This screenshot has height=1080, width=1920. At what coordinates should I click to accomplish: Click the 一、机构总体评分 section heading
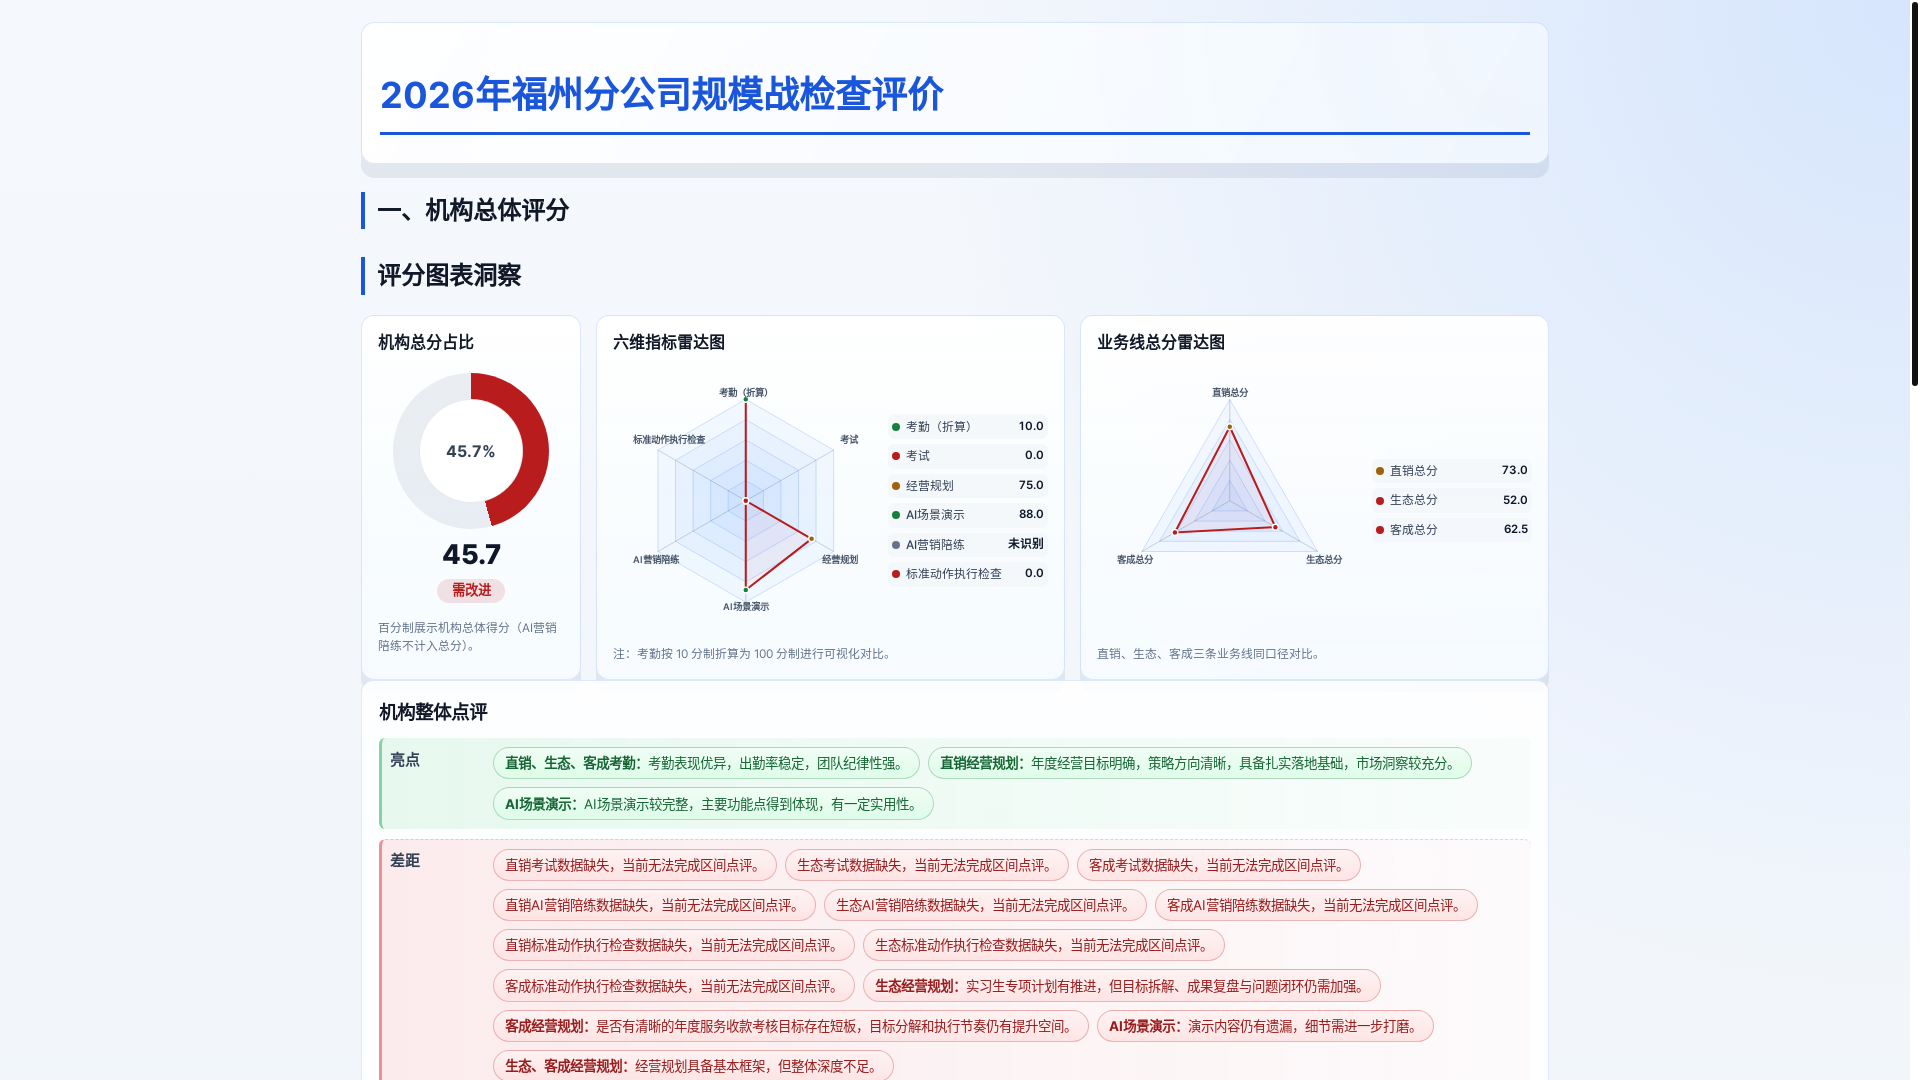(x=474, y=210)
